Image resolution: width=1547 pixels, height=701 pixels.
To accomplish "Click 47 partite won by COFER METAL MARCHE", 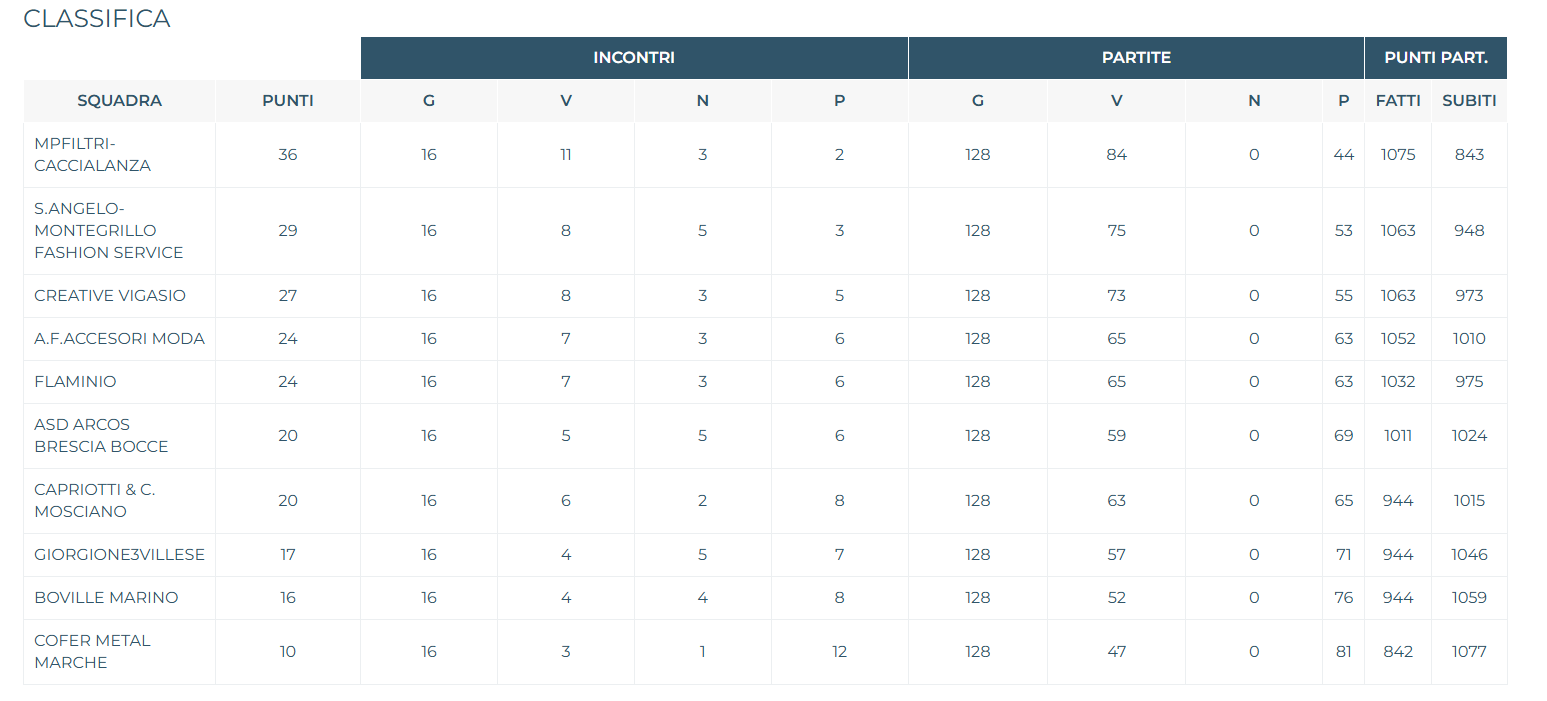I will pyautogui.click(x=1117, y=652).
